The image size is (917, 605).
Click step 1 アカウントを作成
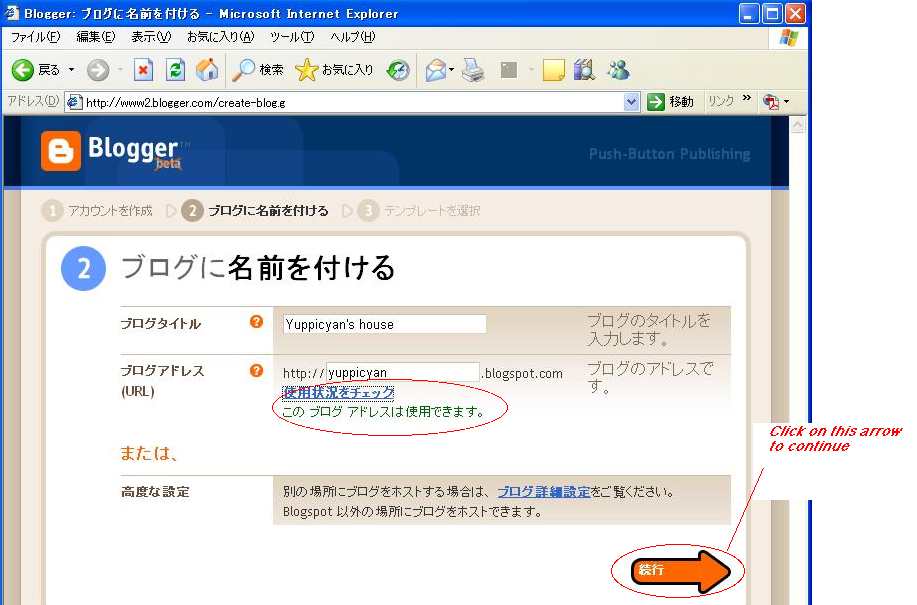97,210
